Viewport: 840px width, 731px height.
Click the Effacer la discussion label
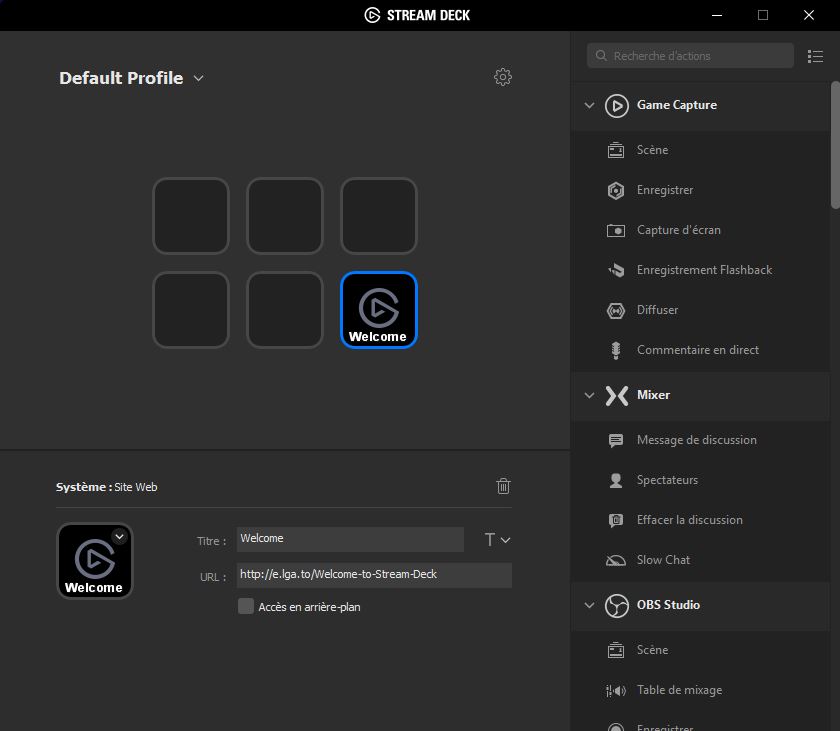point(689,520)
